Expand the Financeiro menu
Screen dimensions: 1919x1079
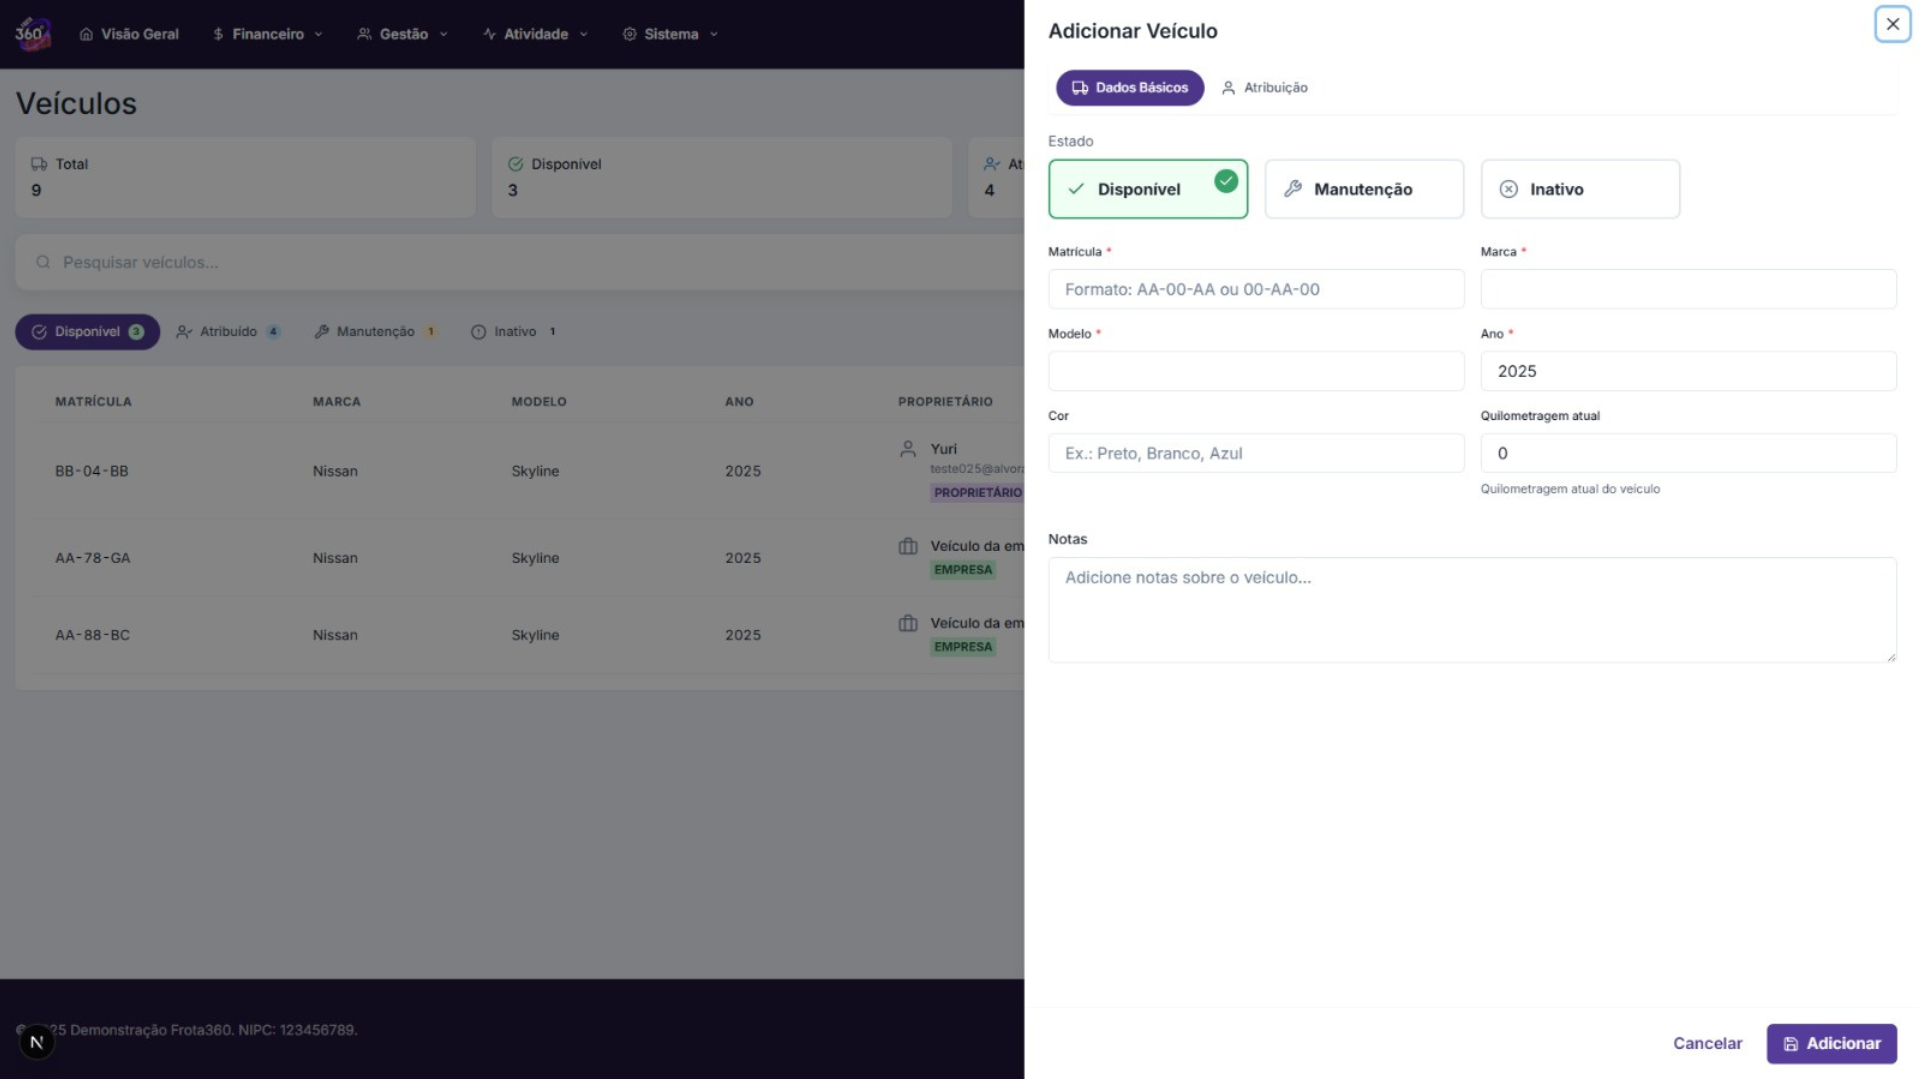(x=267, y=34)
